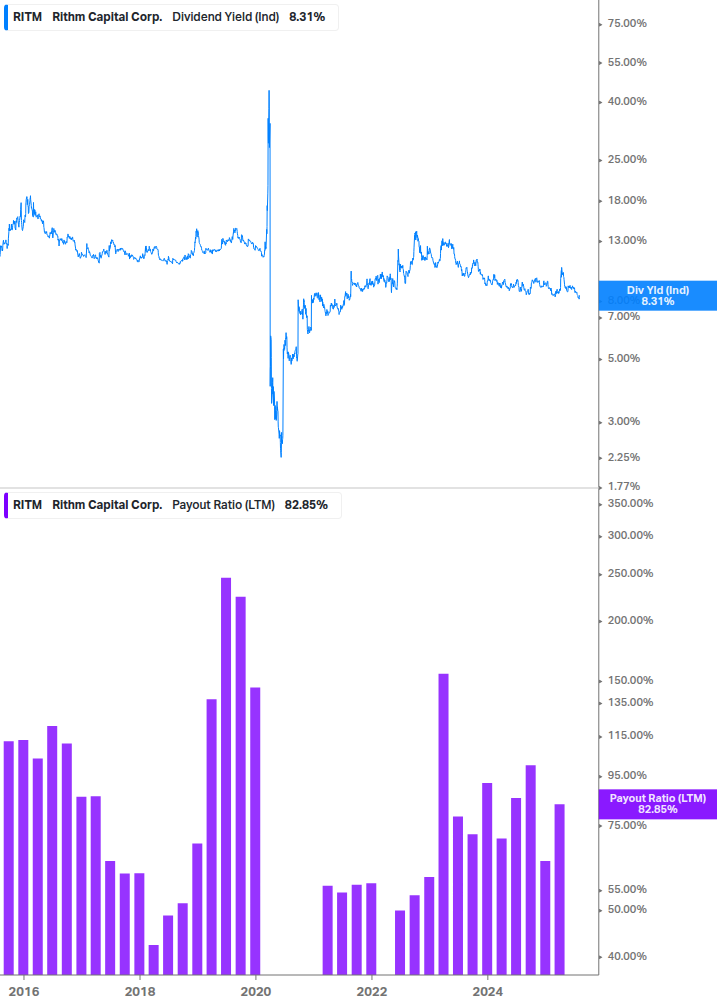Click the 95.00% payout ratio axis label

[x=627, y=776]
